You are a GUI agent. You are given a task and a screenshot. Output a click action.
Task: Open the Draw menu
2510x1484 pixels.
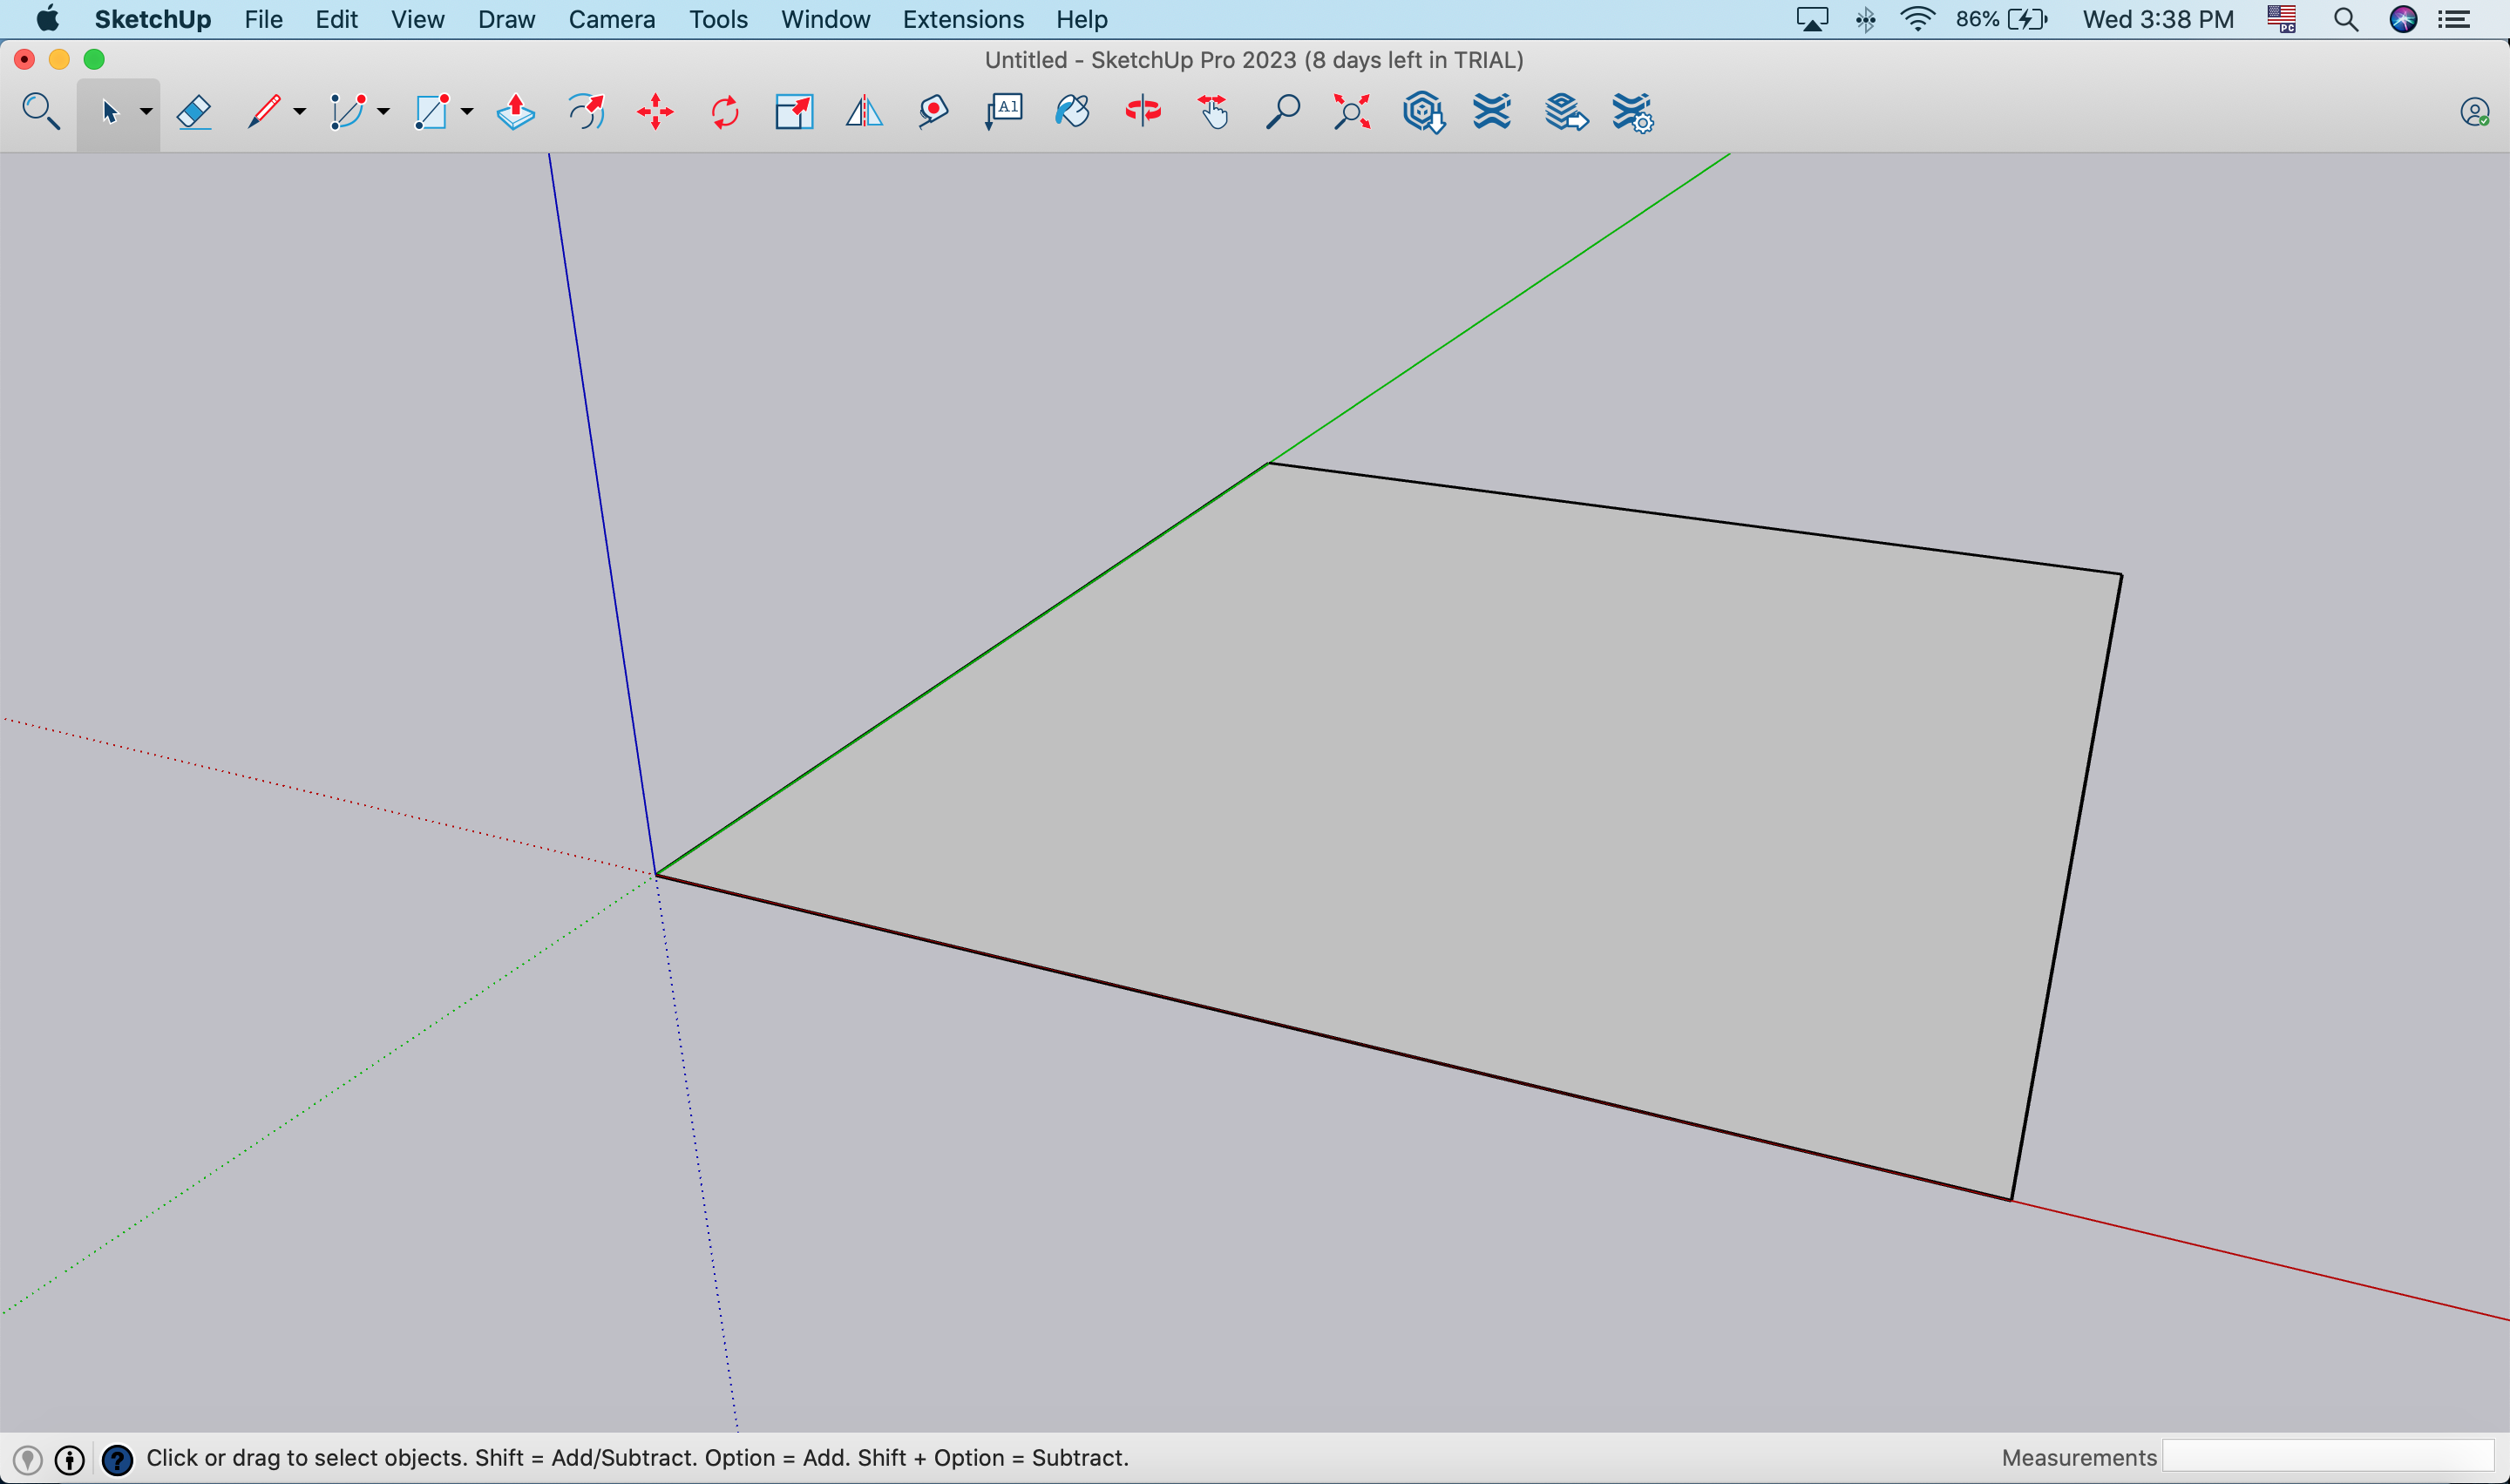point(507,19)
